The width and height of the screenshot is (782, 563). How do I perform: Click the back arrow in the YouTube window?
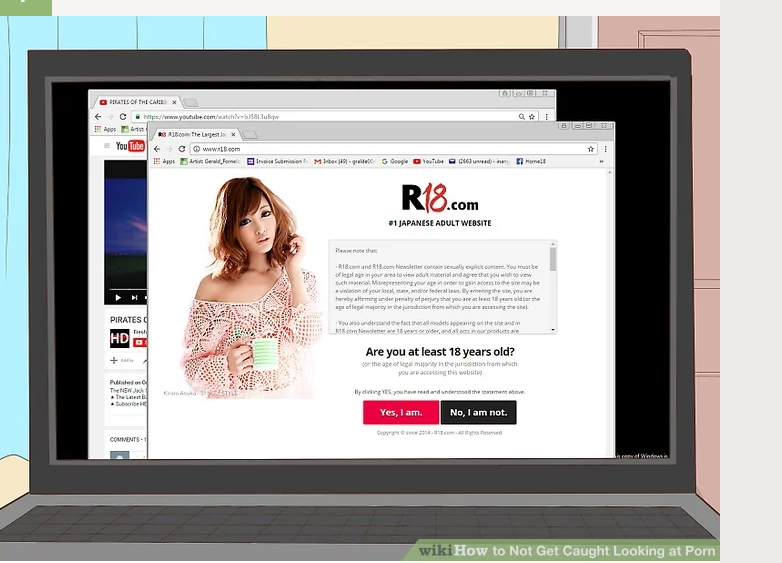click(98, 117)
